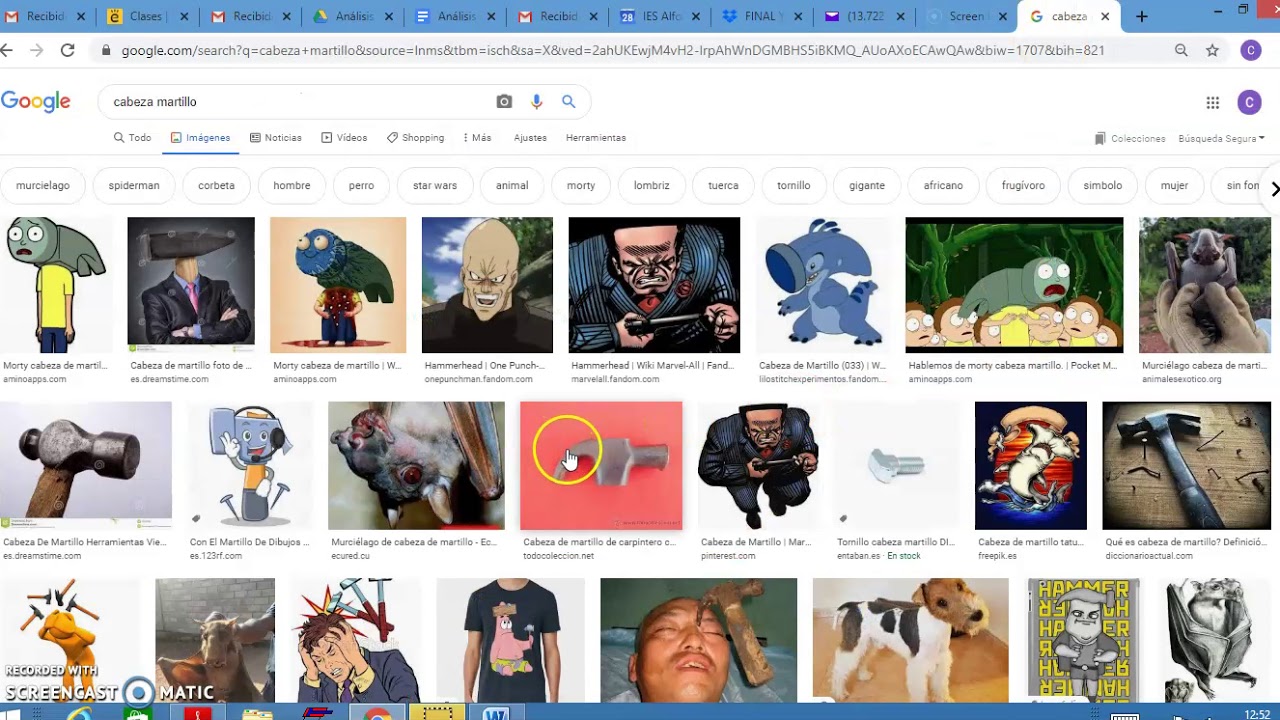1280x720 pixels.
Task: Show more suggestion chips with the right arrow
Action: tap(1274, 188)
